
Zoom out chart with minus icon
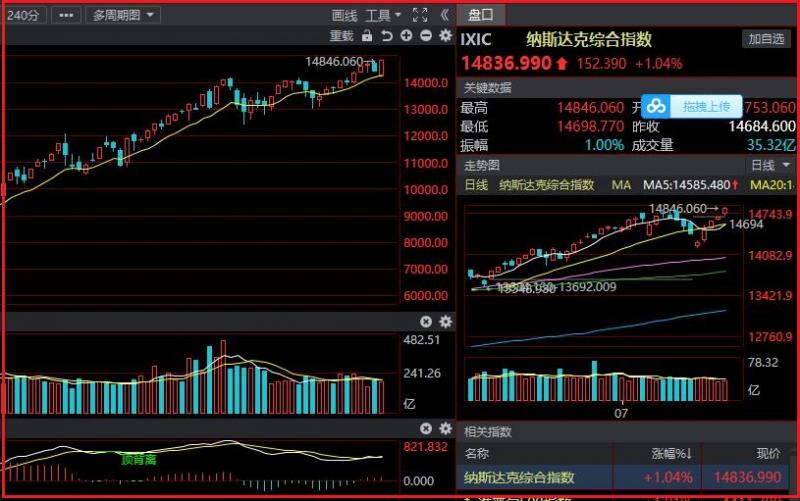426,35
